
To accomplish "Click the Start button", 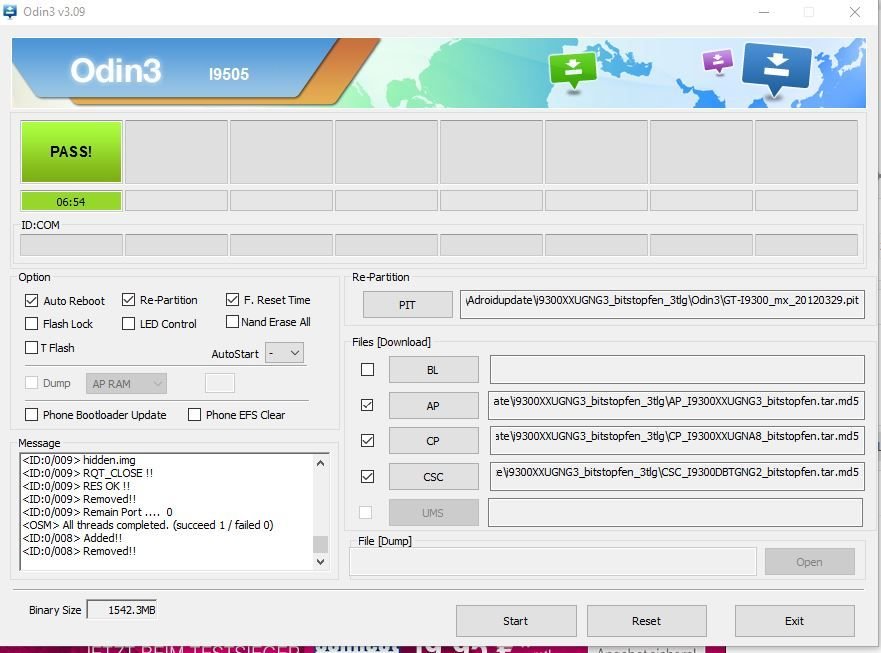I will coord(516,621).
